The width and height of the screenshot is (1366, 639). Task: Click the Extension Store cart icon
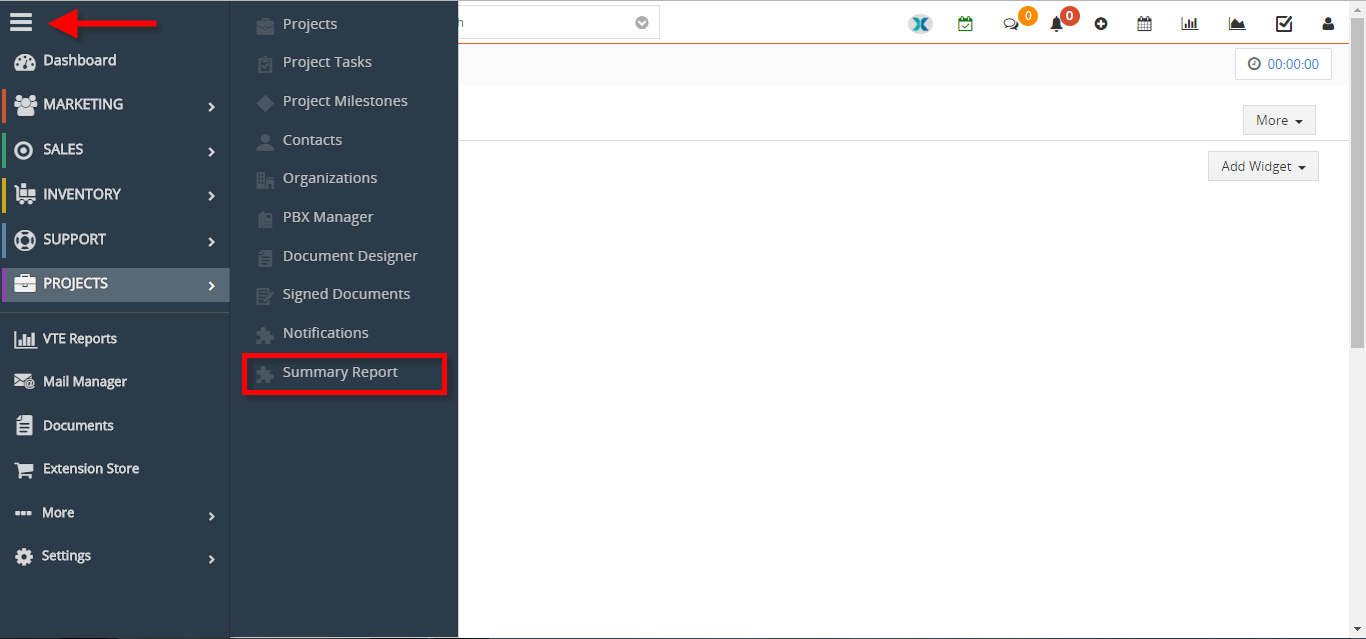pos(25,469)
